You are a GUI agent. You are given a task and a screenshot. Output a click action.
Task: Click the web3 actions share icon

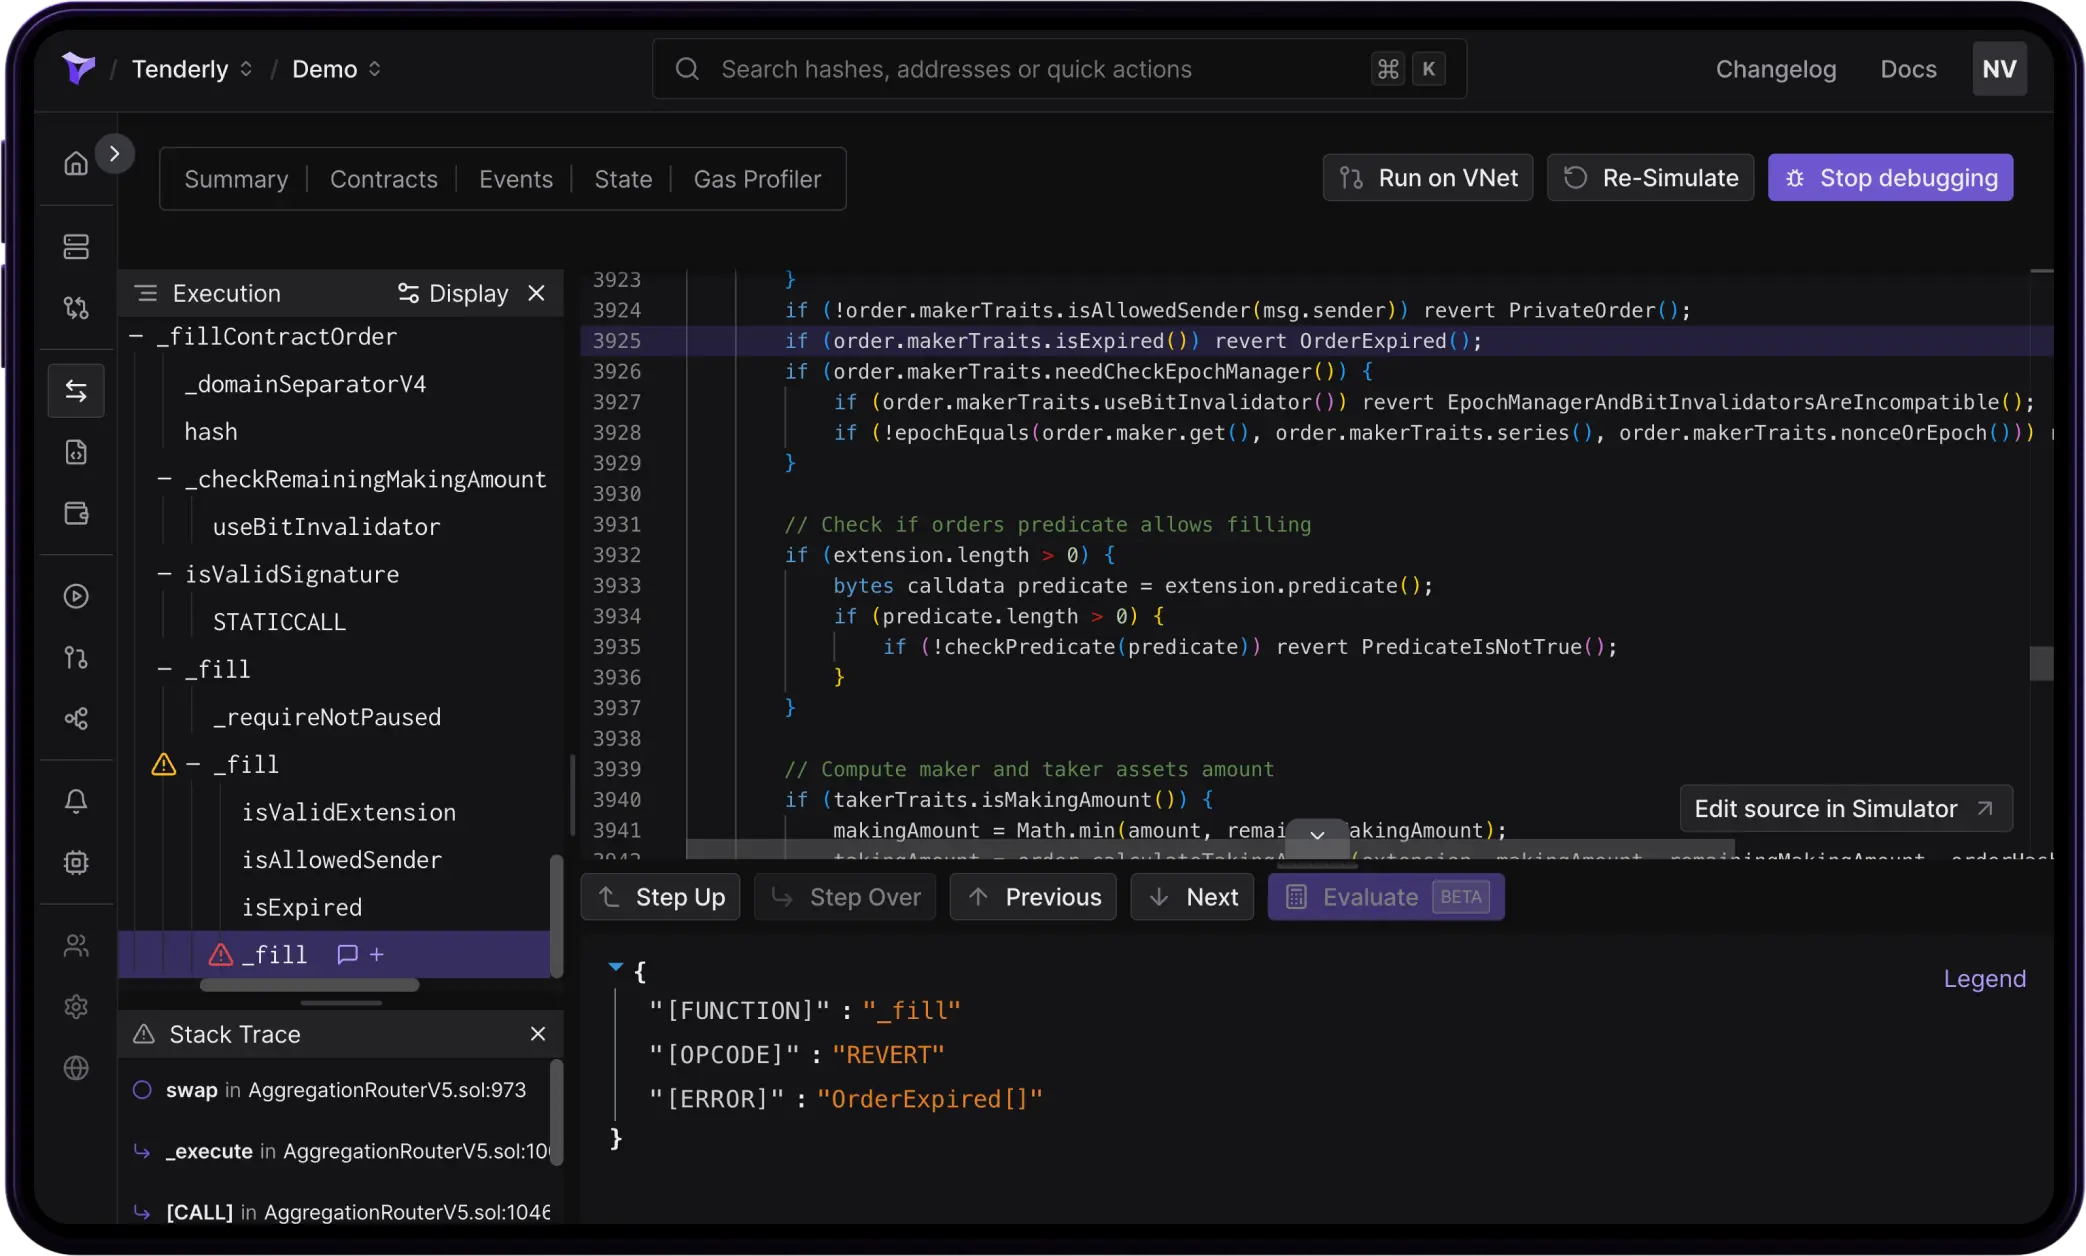pos(76,718)
